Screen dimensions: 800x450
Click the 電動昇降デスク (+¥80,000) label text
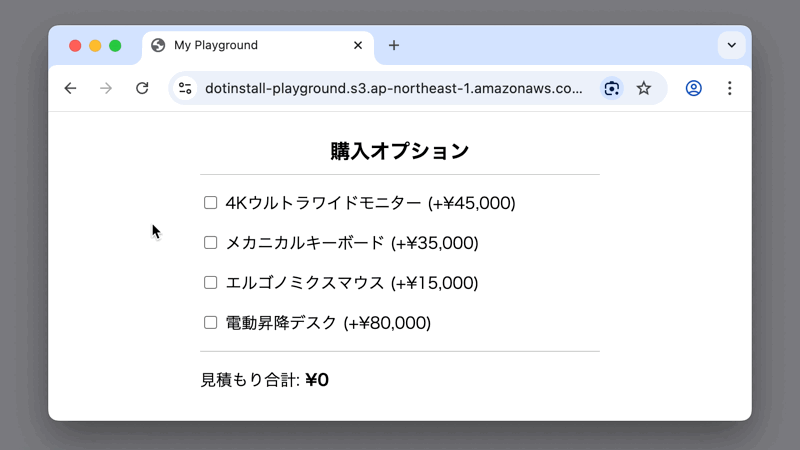point(328,323)
